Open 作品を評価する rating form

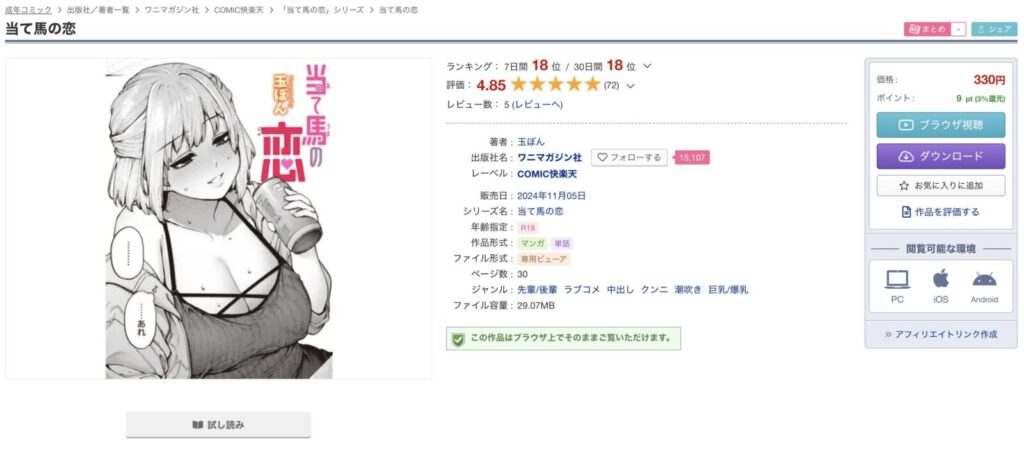940,212
